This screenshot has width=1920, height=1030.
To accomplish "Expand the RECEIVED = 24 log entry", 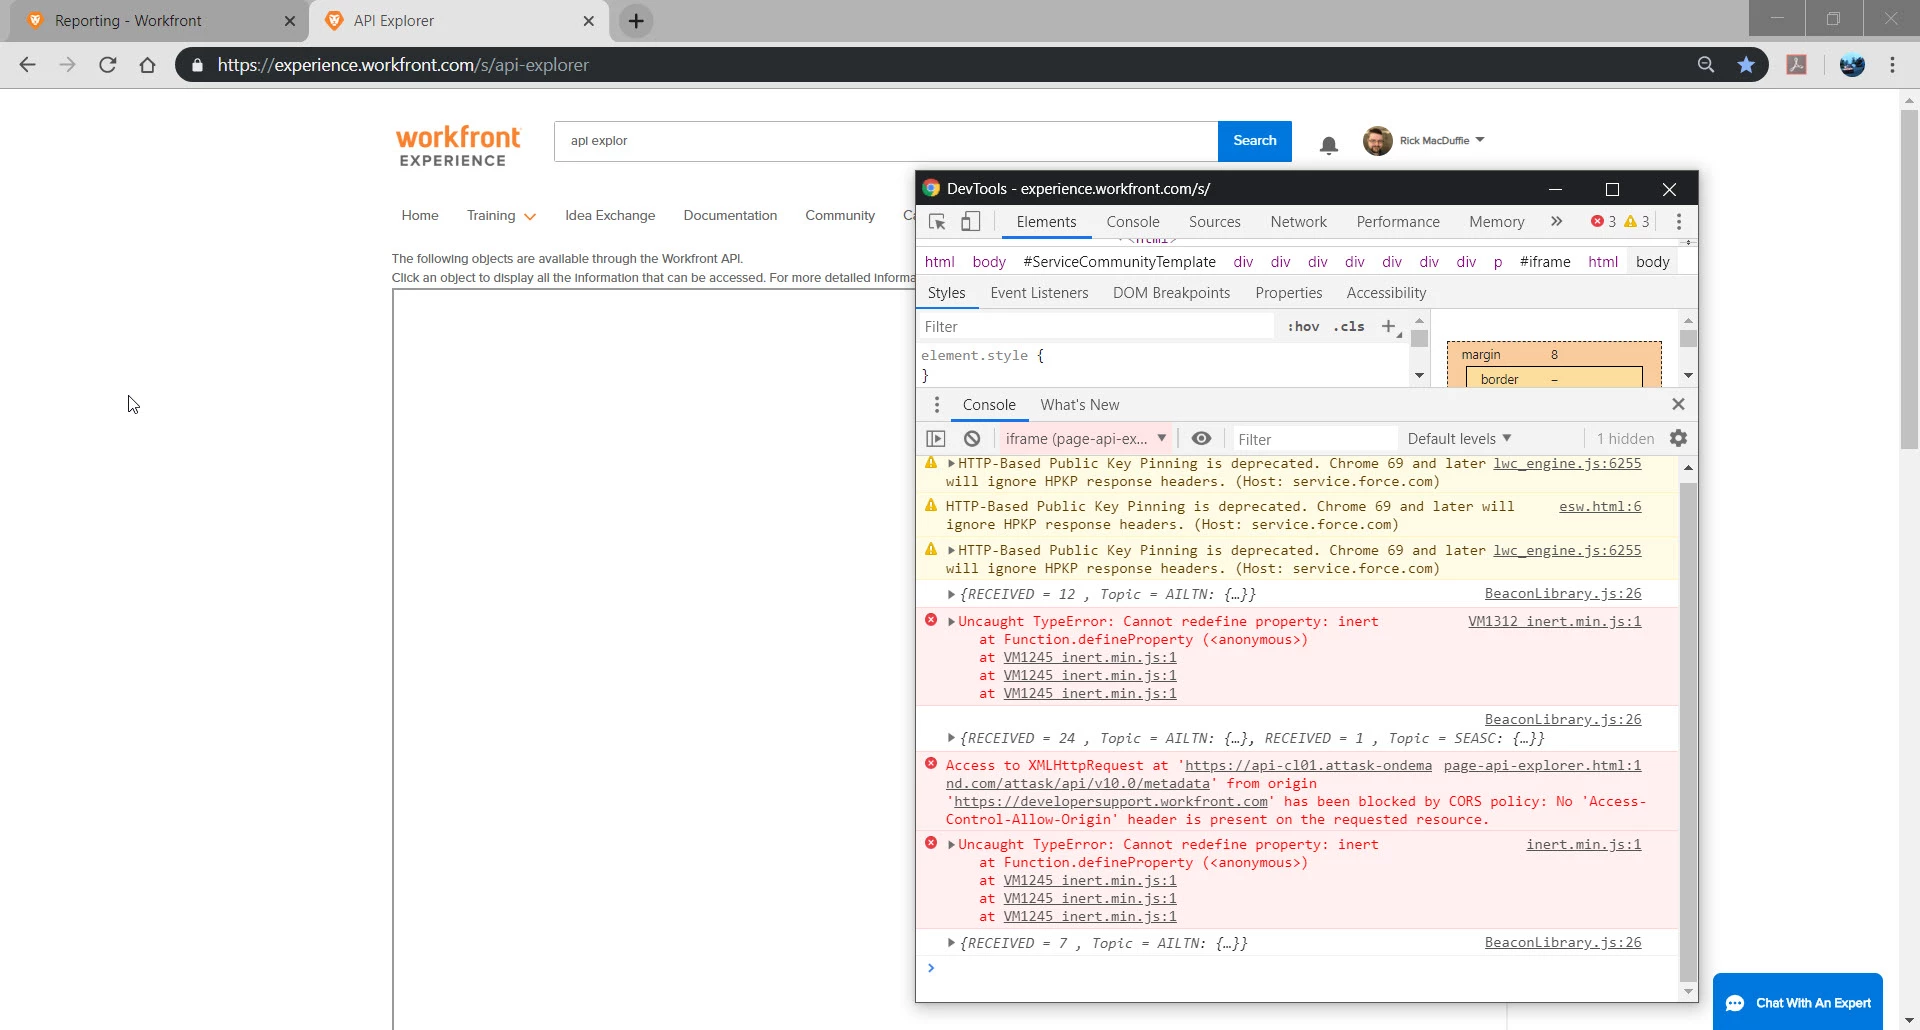I will point(951,739).
